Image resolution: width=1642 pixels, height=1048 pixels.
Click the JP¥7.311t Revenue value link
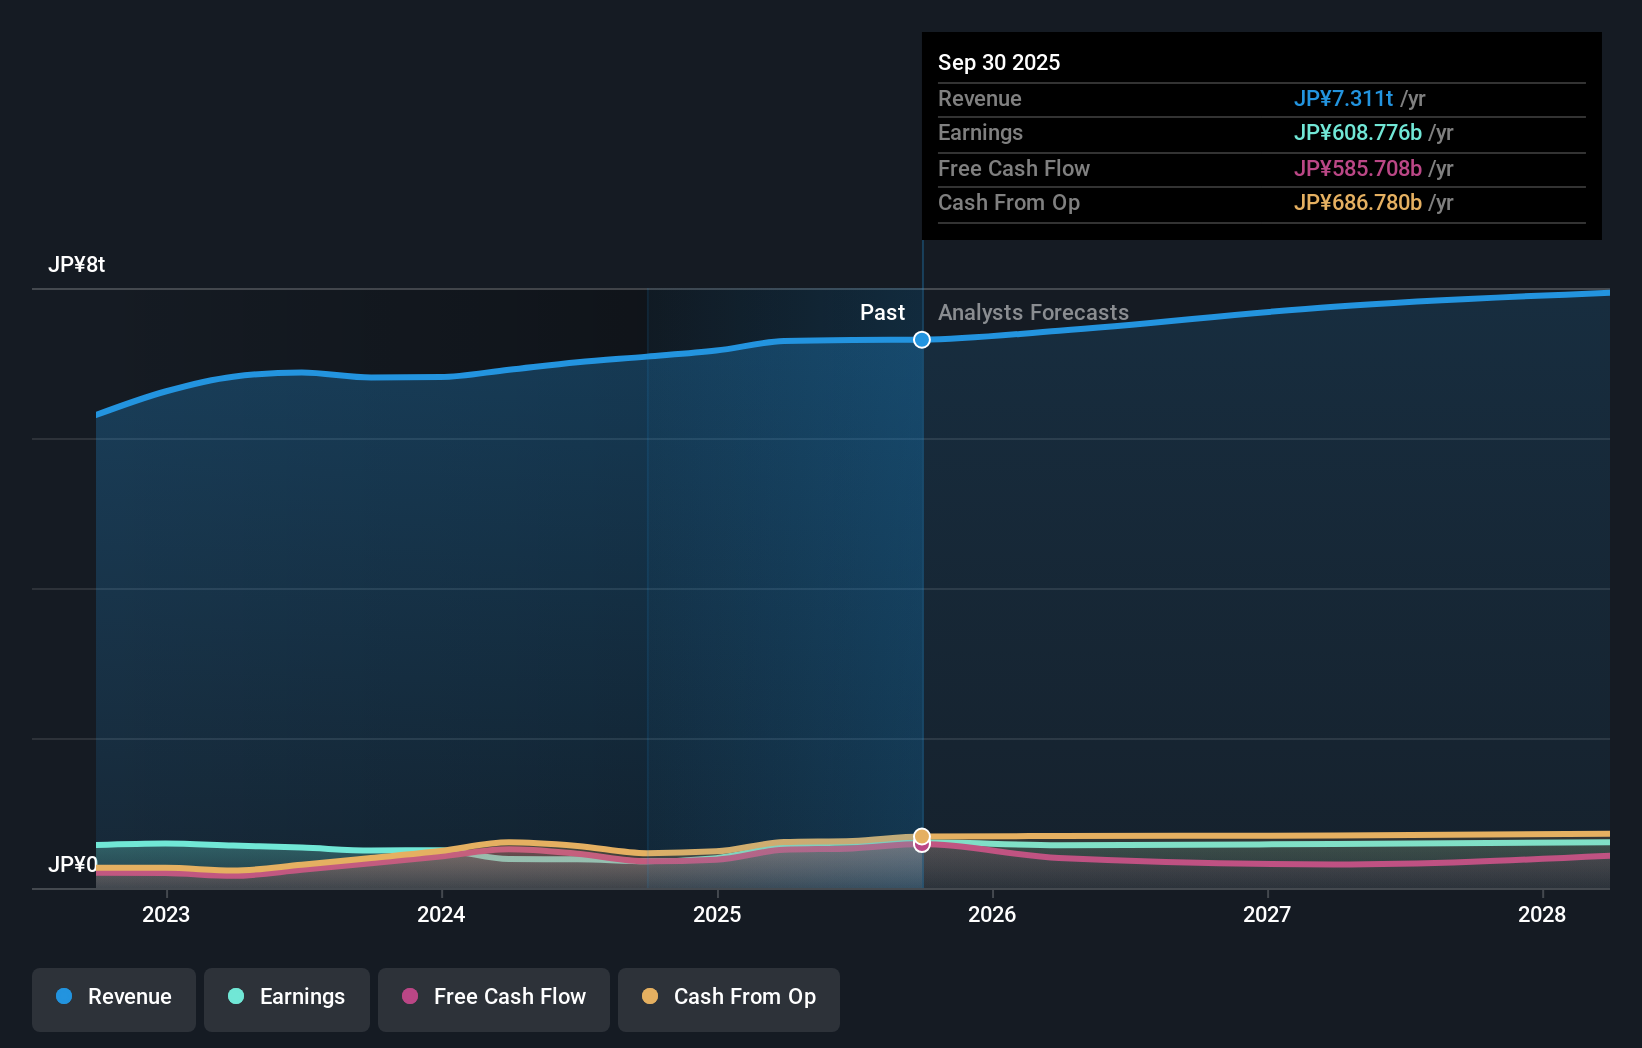point(1345,99)
